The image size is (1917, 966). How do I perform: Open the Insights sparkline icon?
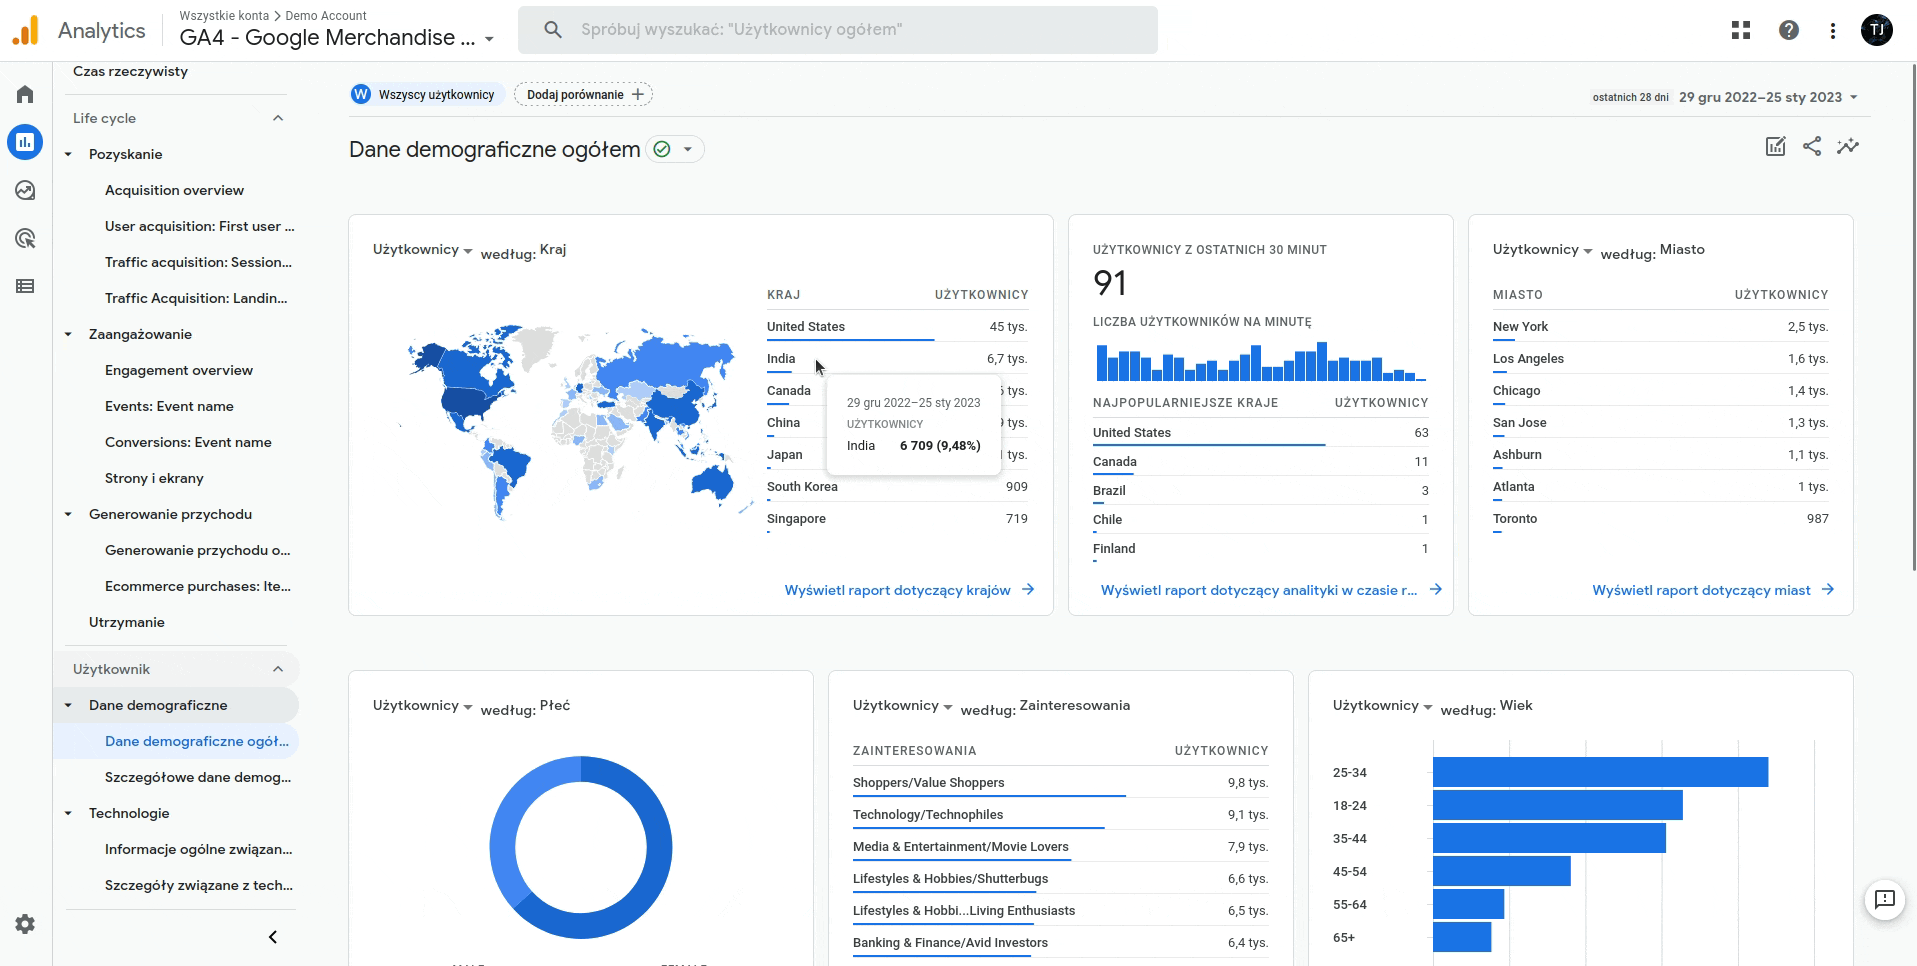pos(1848,147)
